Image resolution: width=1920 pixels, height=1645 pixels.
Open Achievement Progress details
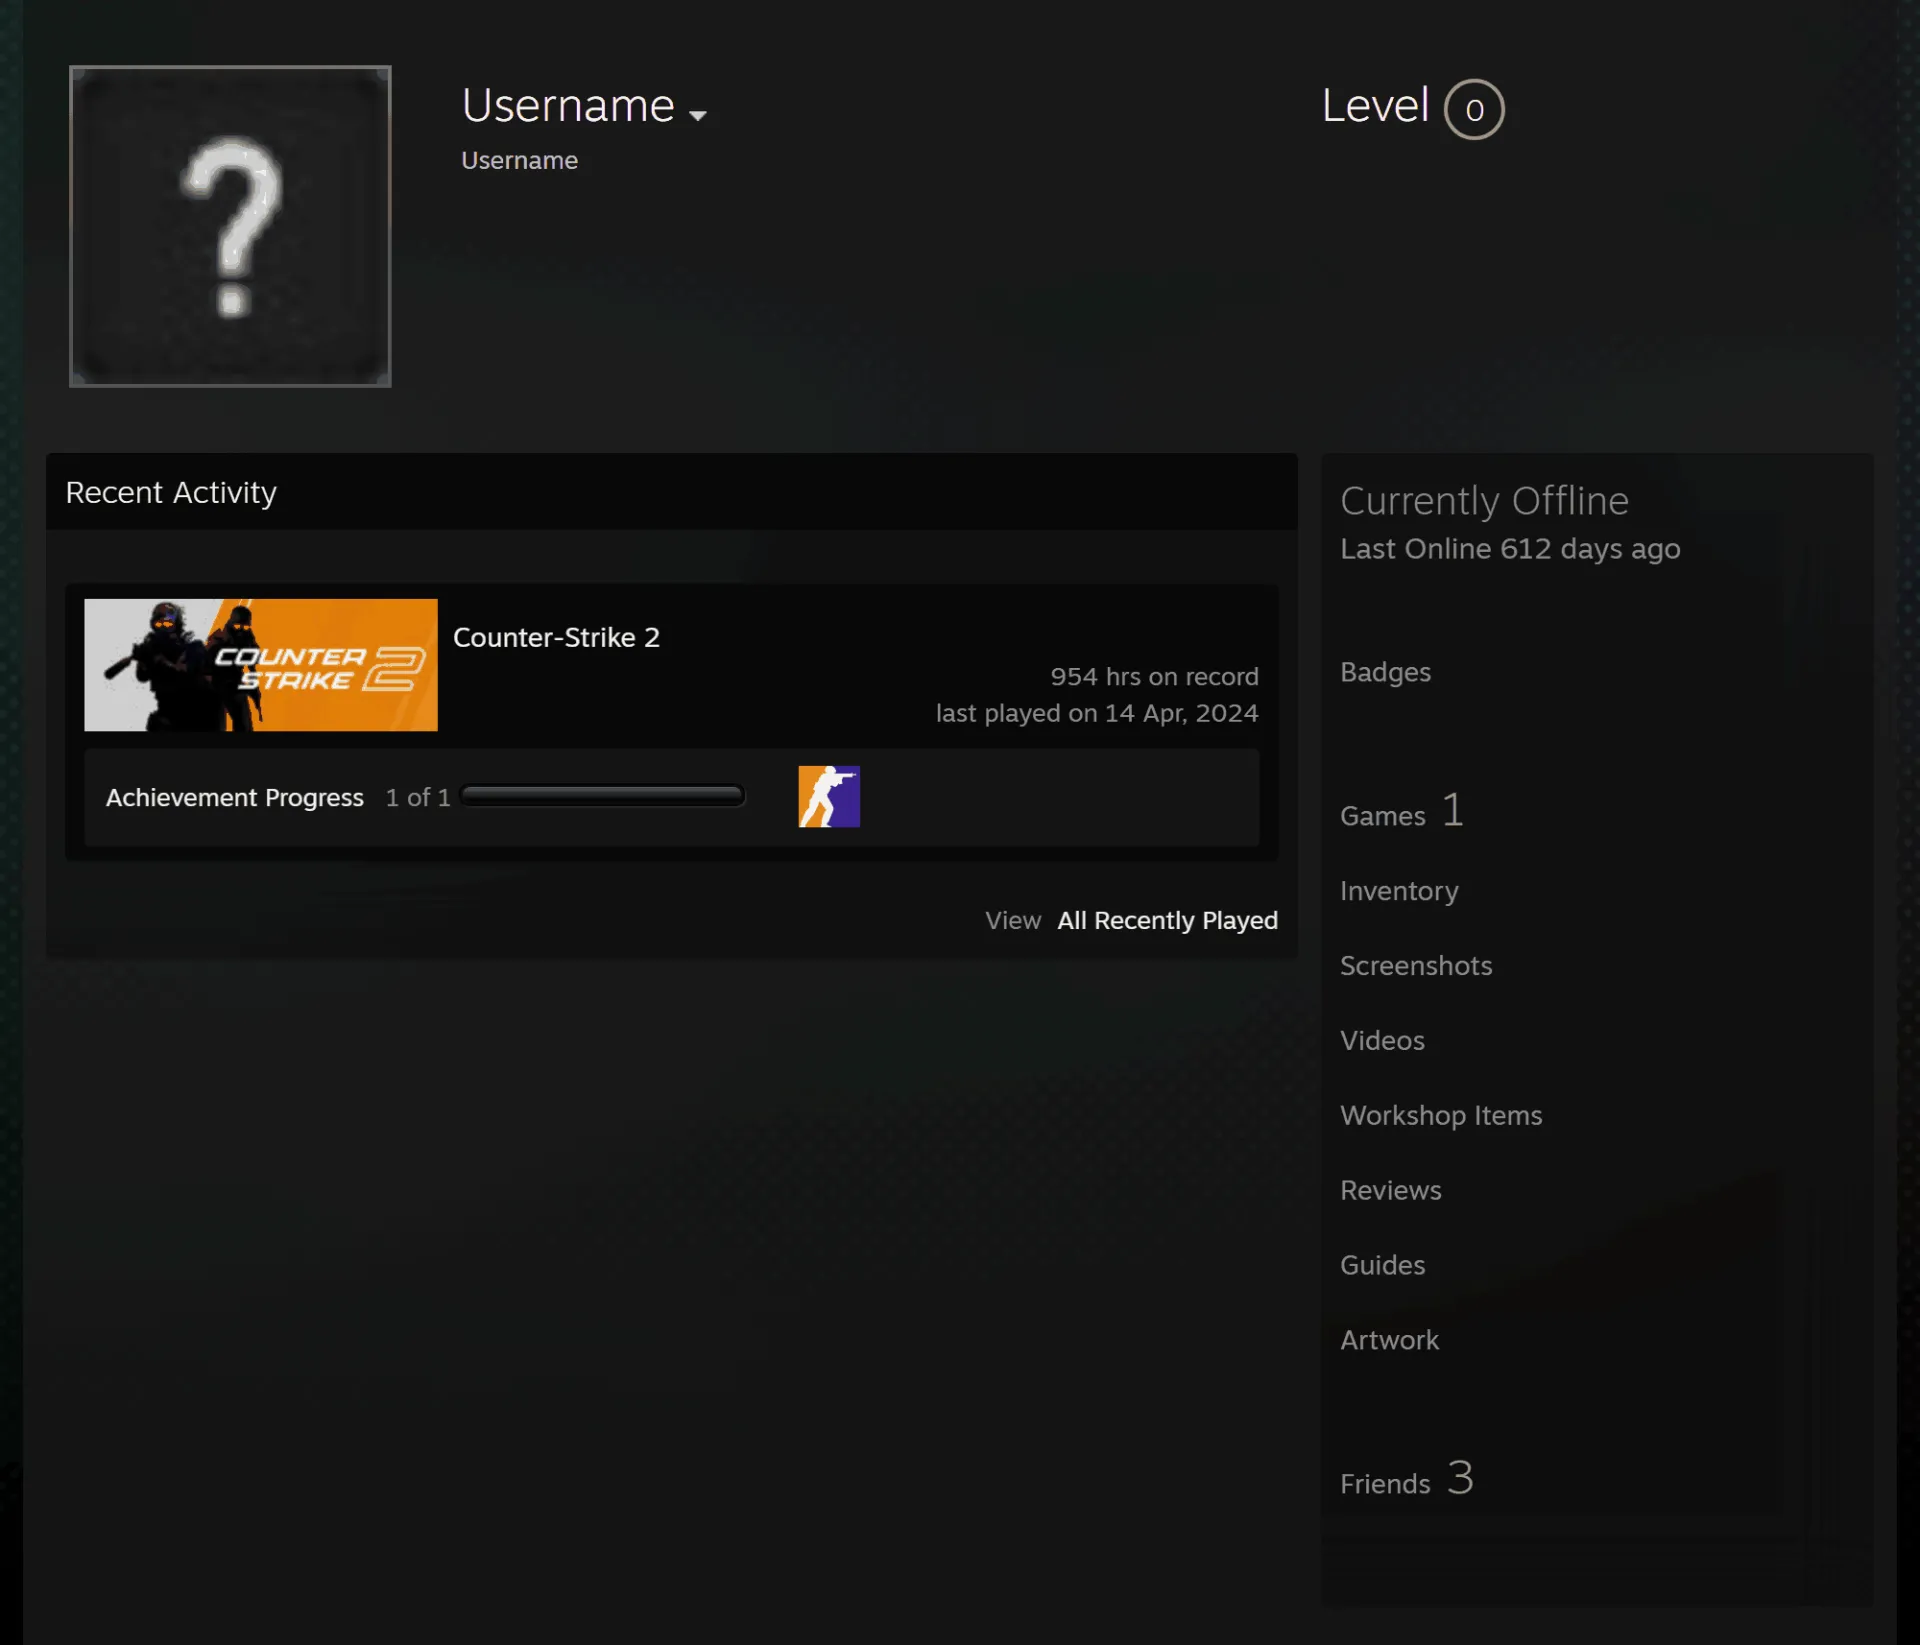(235, 797)
